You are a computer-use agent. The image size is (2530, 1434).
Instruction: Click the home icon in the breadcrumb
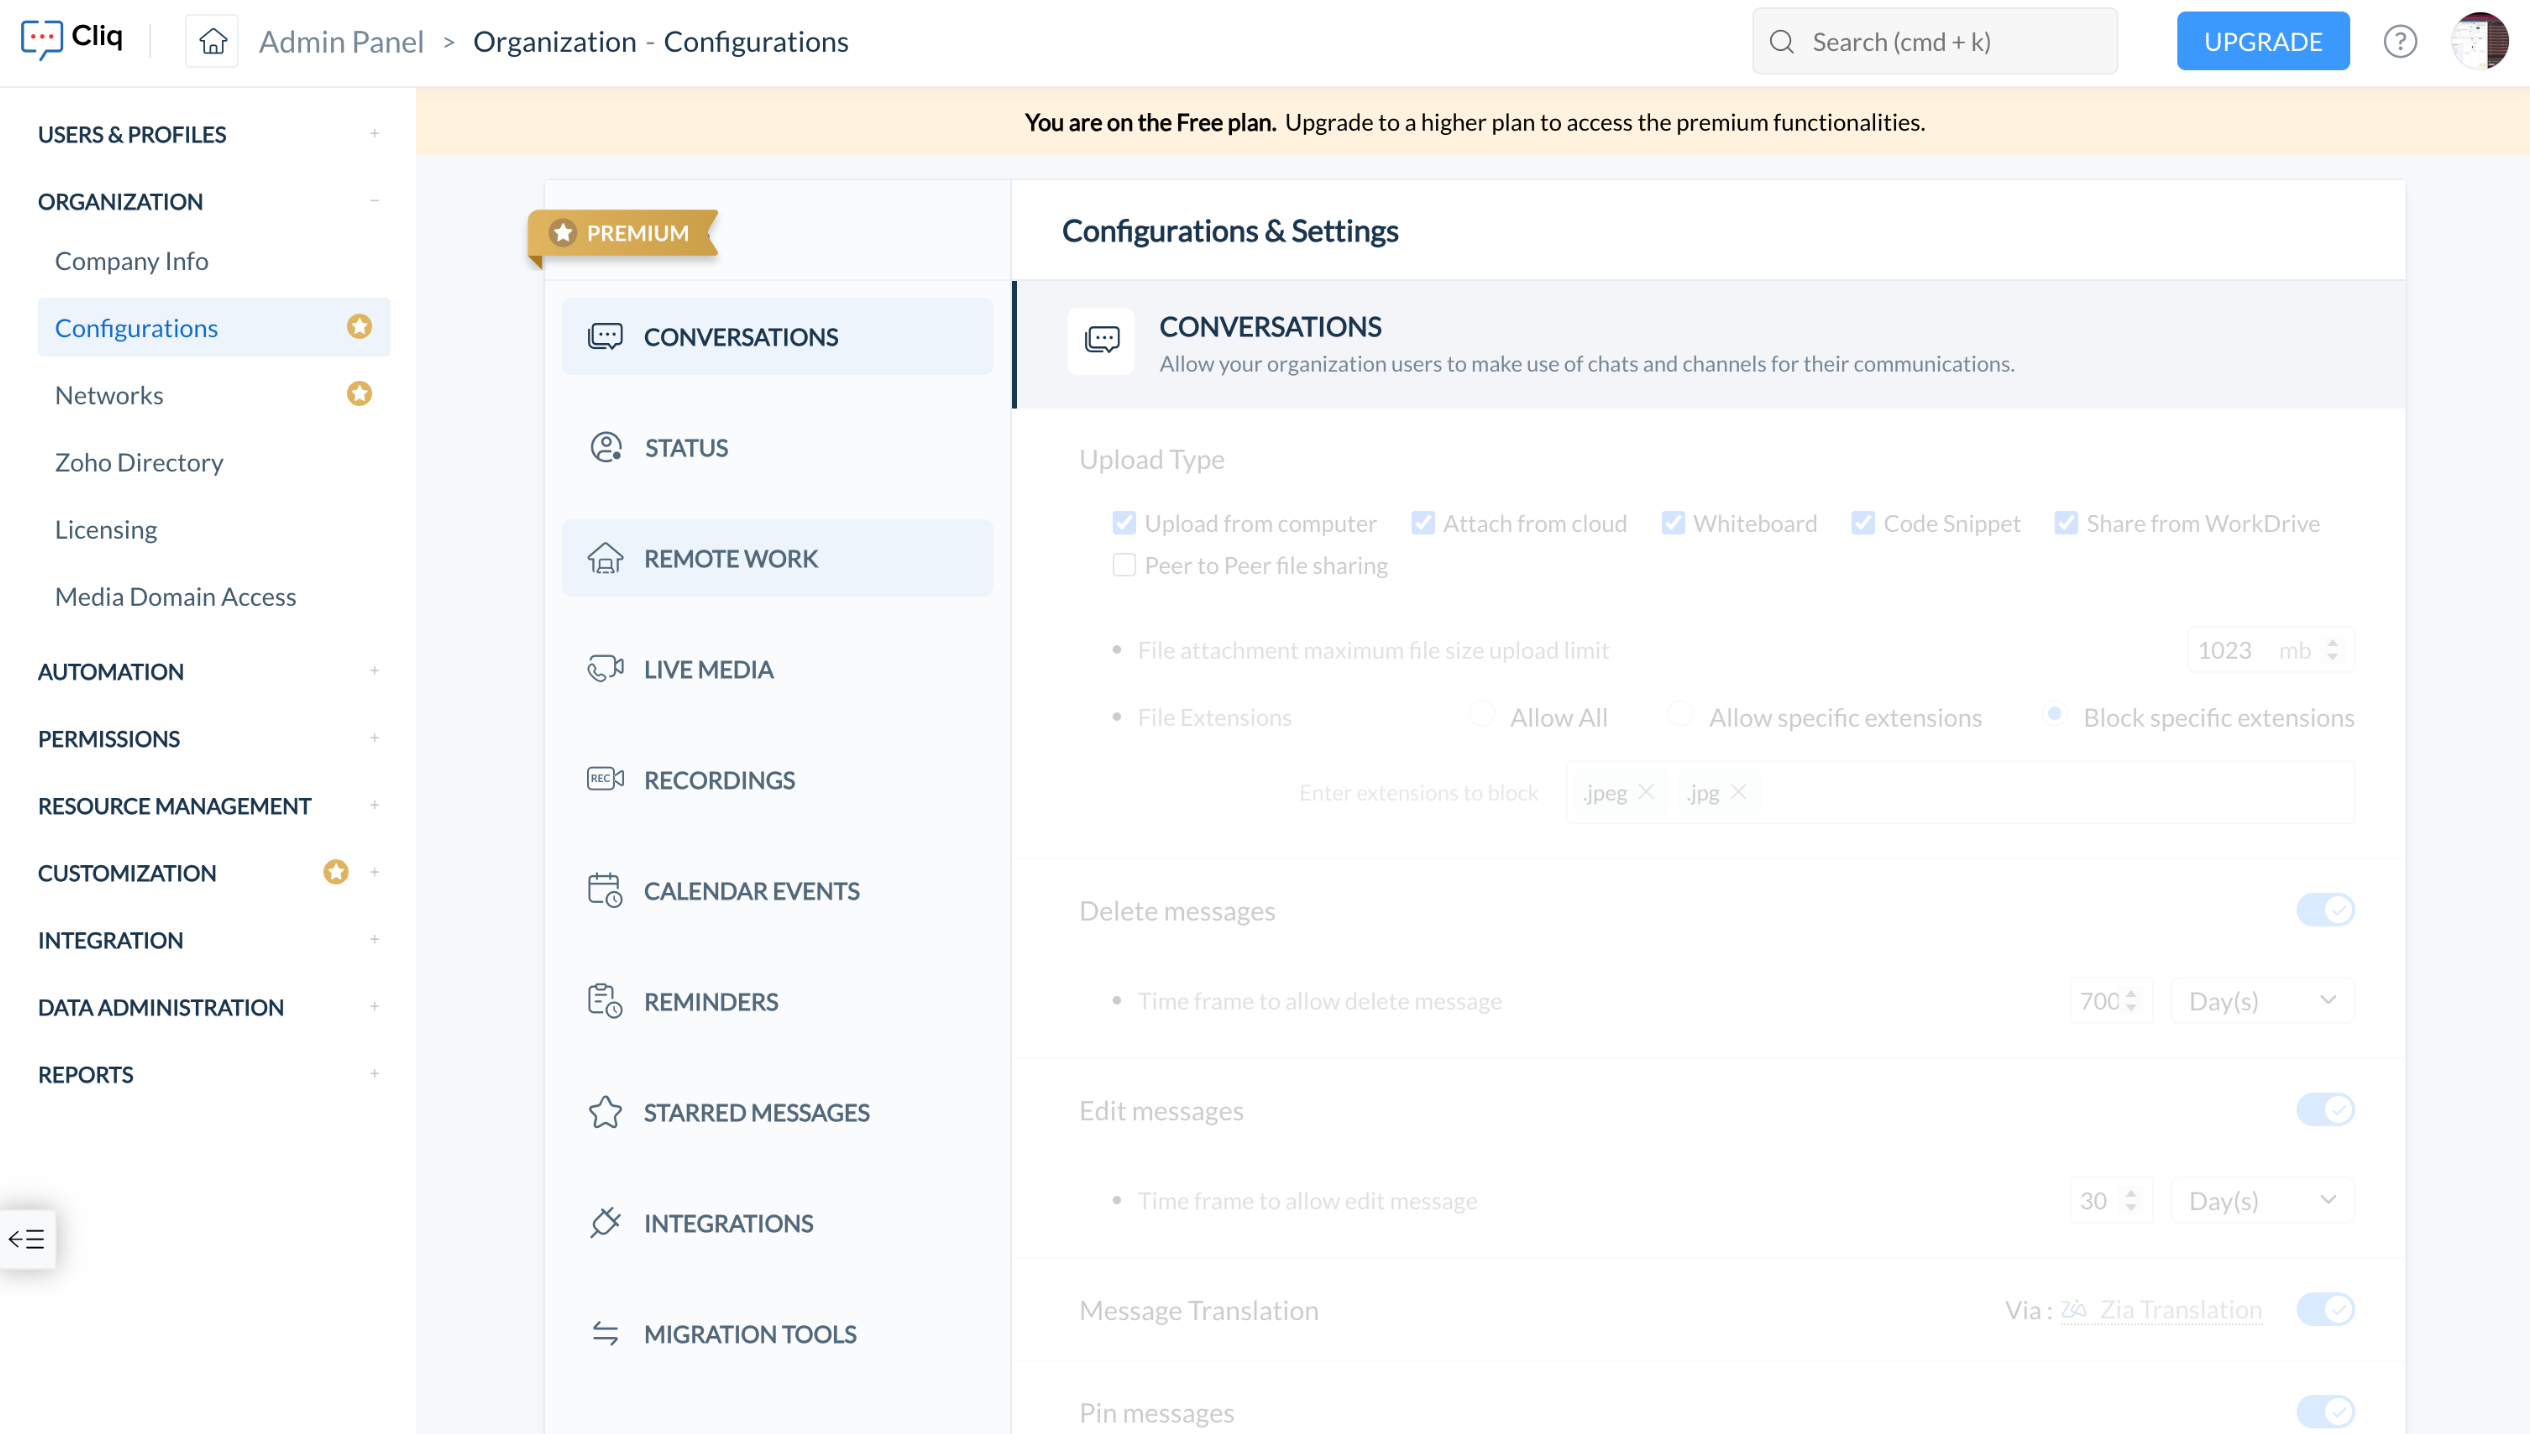pos(212,41)
